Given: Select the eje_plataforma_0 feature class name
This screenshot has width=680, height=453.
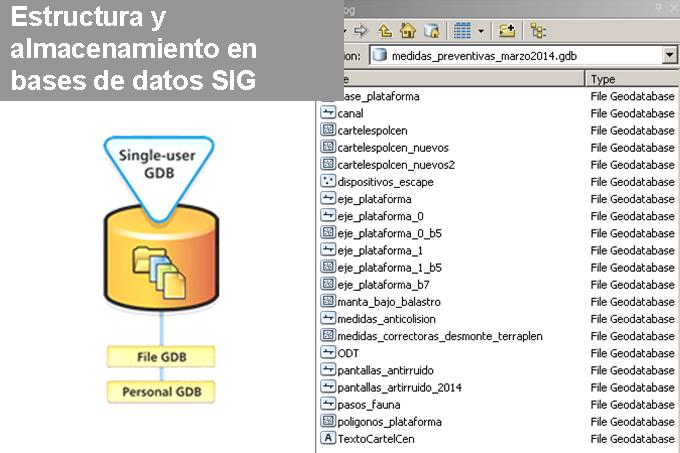Looking at the screenshot, I should click(380, 216).
